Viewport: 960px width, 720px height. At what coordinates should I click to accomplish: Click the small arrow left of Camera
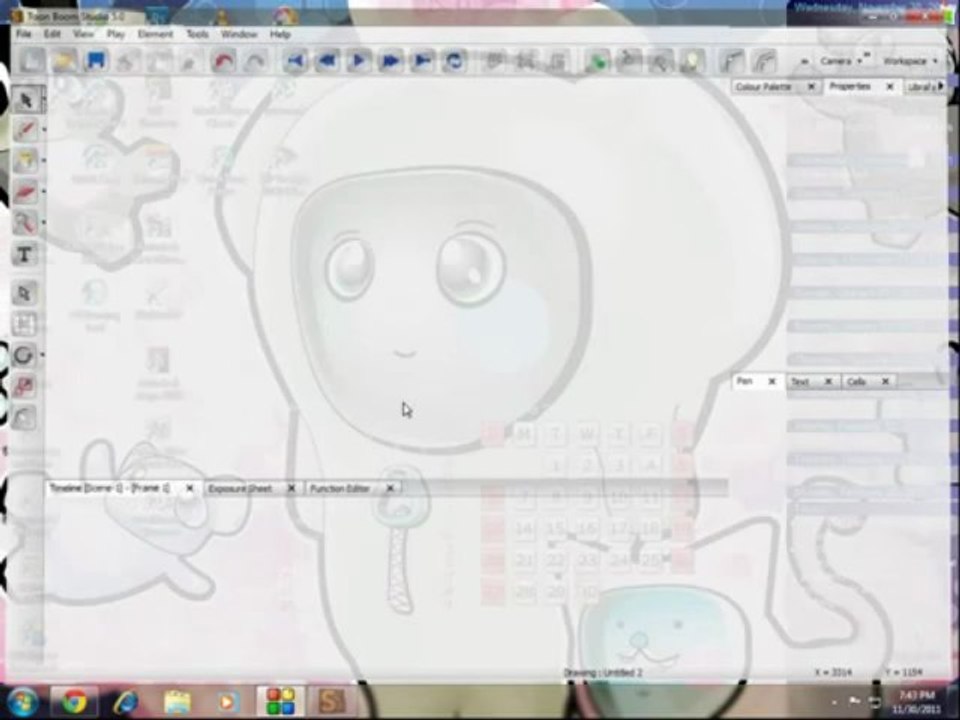click(804, 62)
